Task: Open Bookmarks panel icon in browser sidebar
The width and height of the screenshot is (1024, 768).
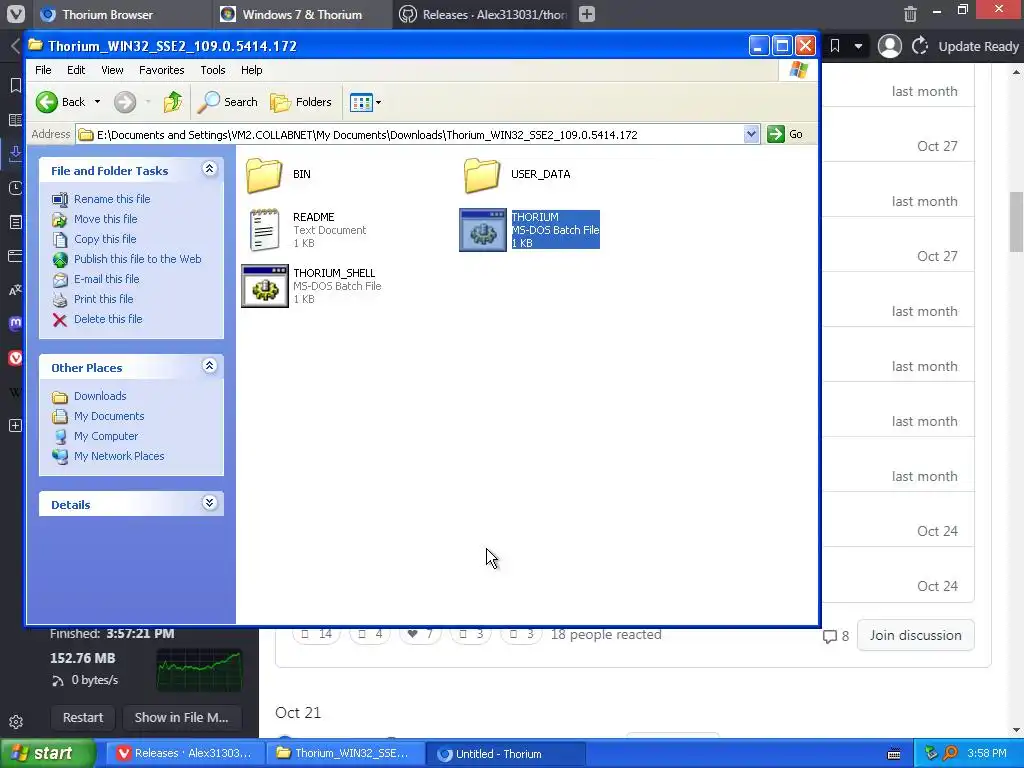Action: pos(15,86)
